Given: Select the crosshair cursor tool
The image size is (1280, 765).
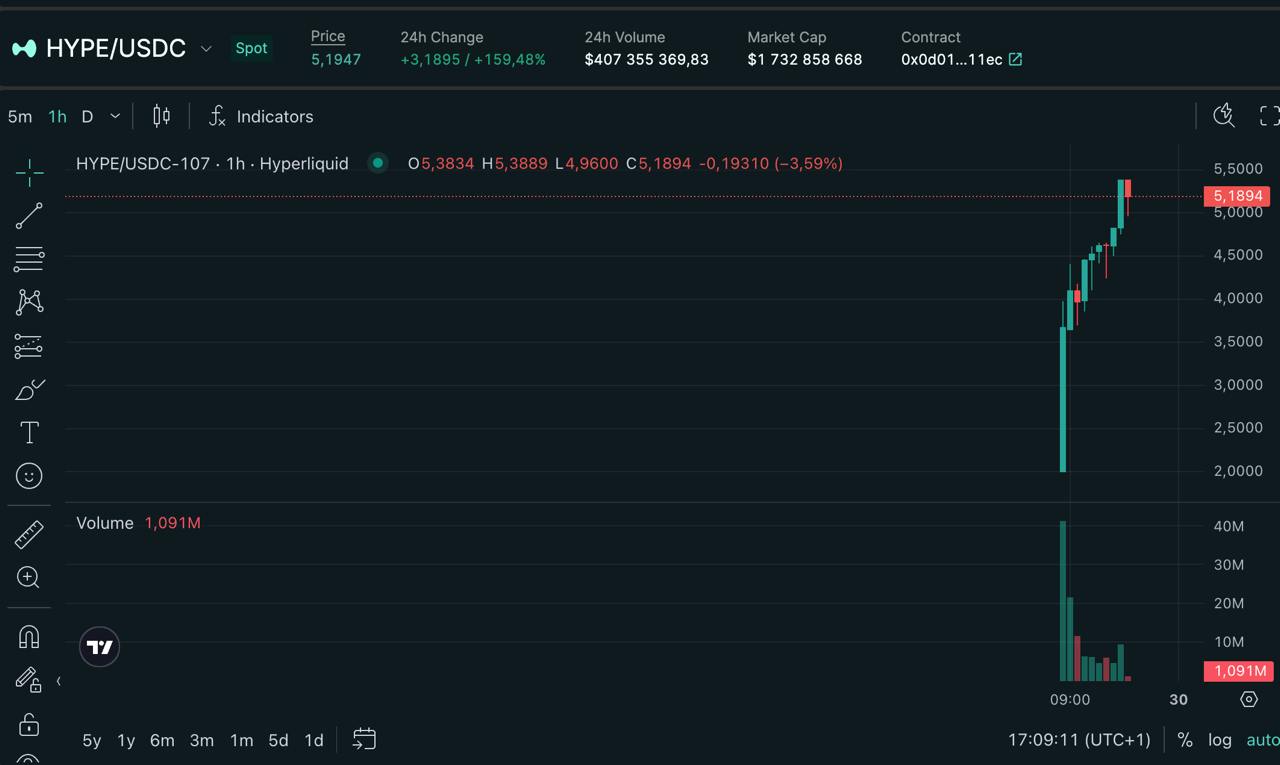Looking at the screenshot, I should point(29,172).
